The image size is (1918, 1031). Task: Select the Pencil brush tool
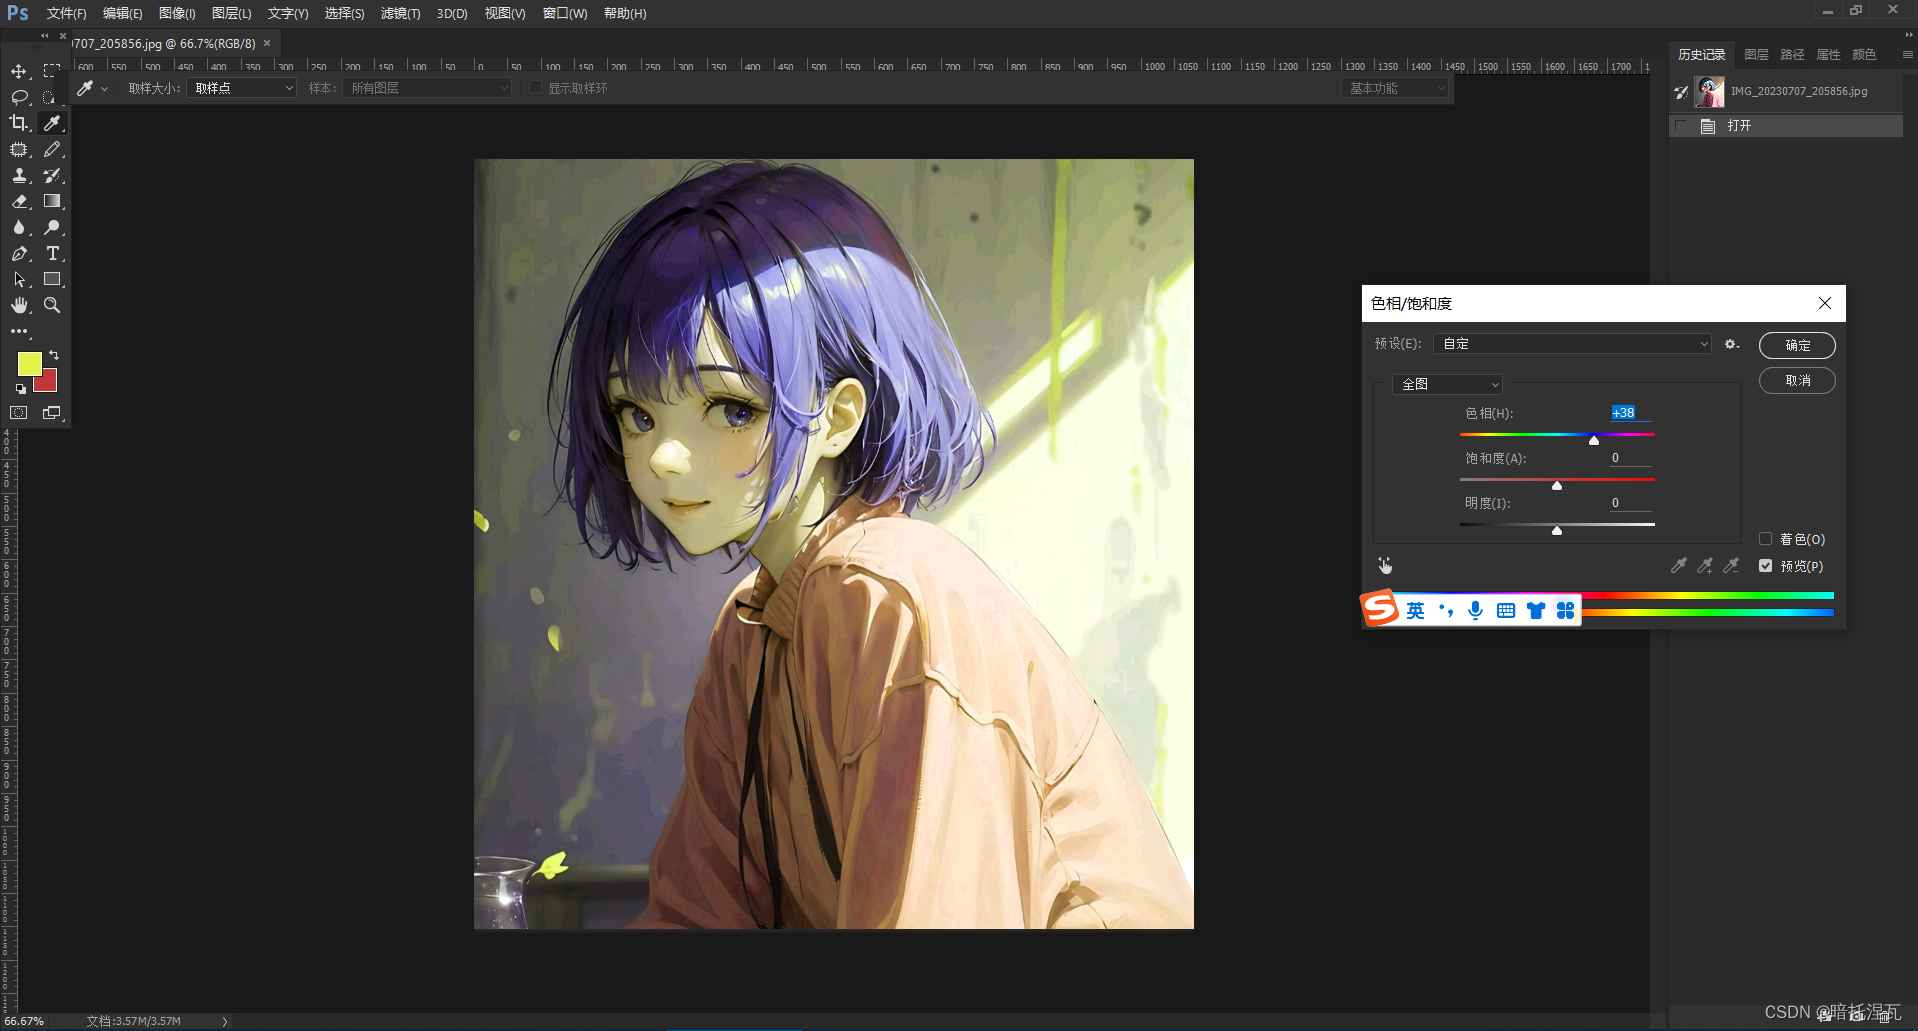click(52, 149)
